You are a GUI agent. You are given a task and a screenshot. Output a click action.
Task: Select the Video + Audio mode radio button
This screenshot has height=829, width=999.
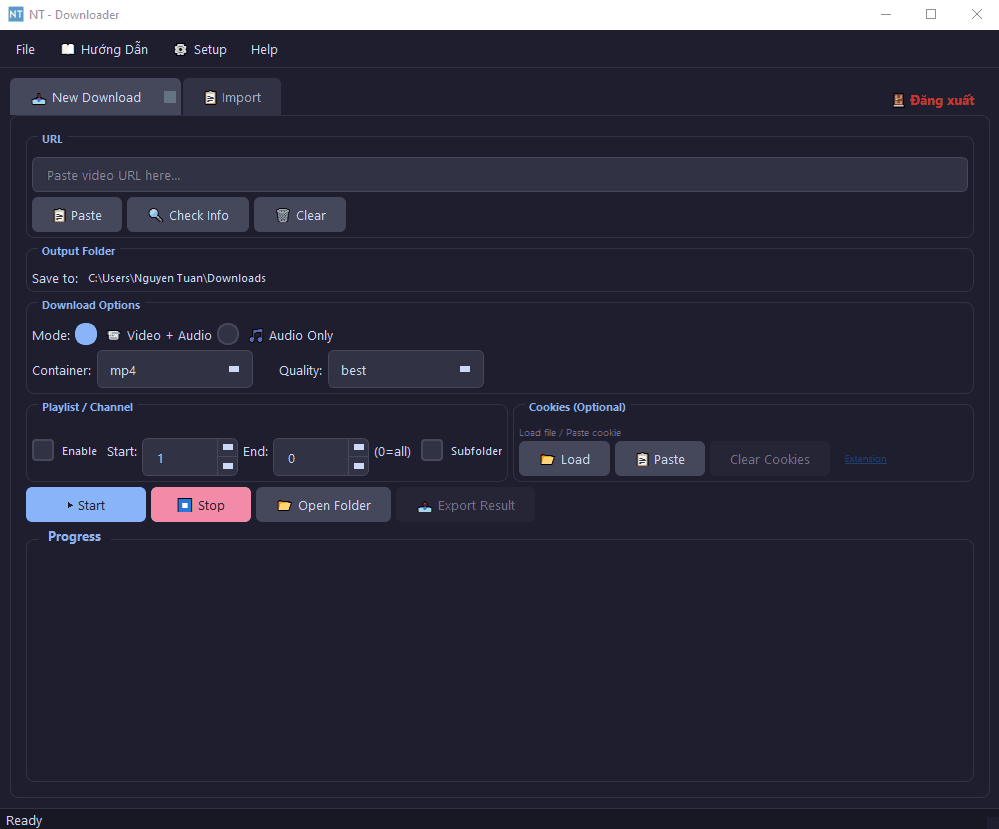[86, 334]
